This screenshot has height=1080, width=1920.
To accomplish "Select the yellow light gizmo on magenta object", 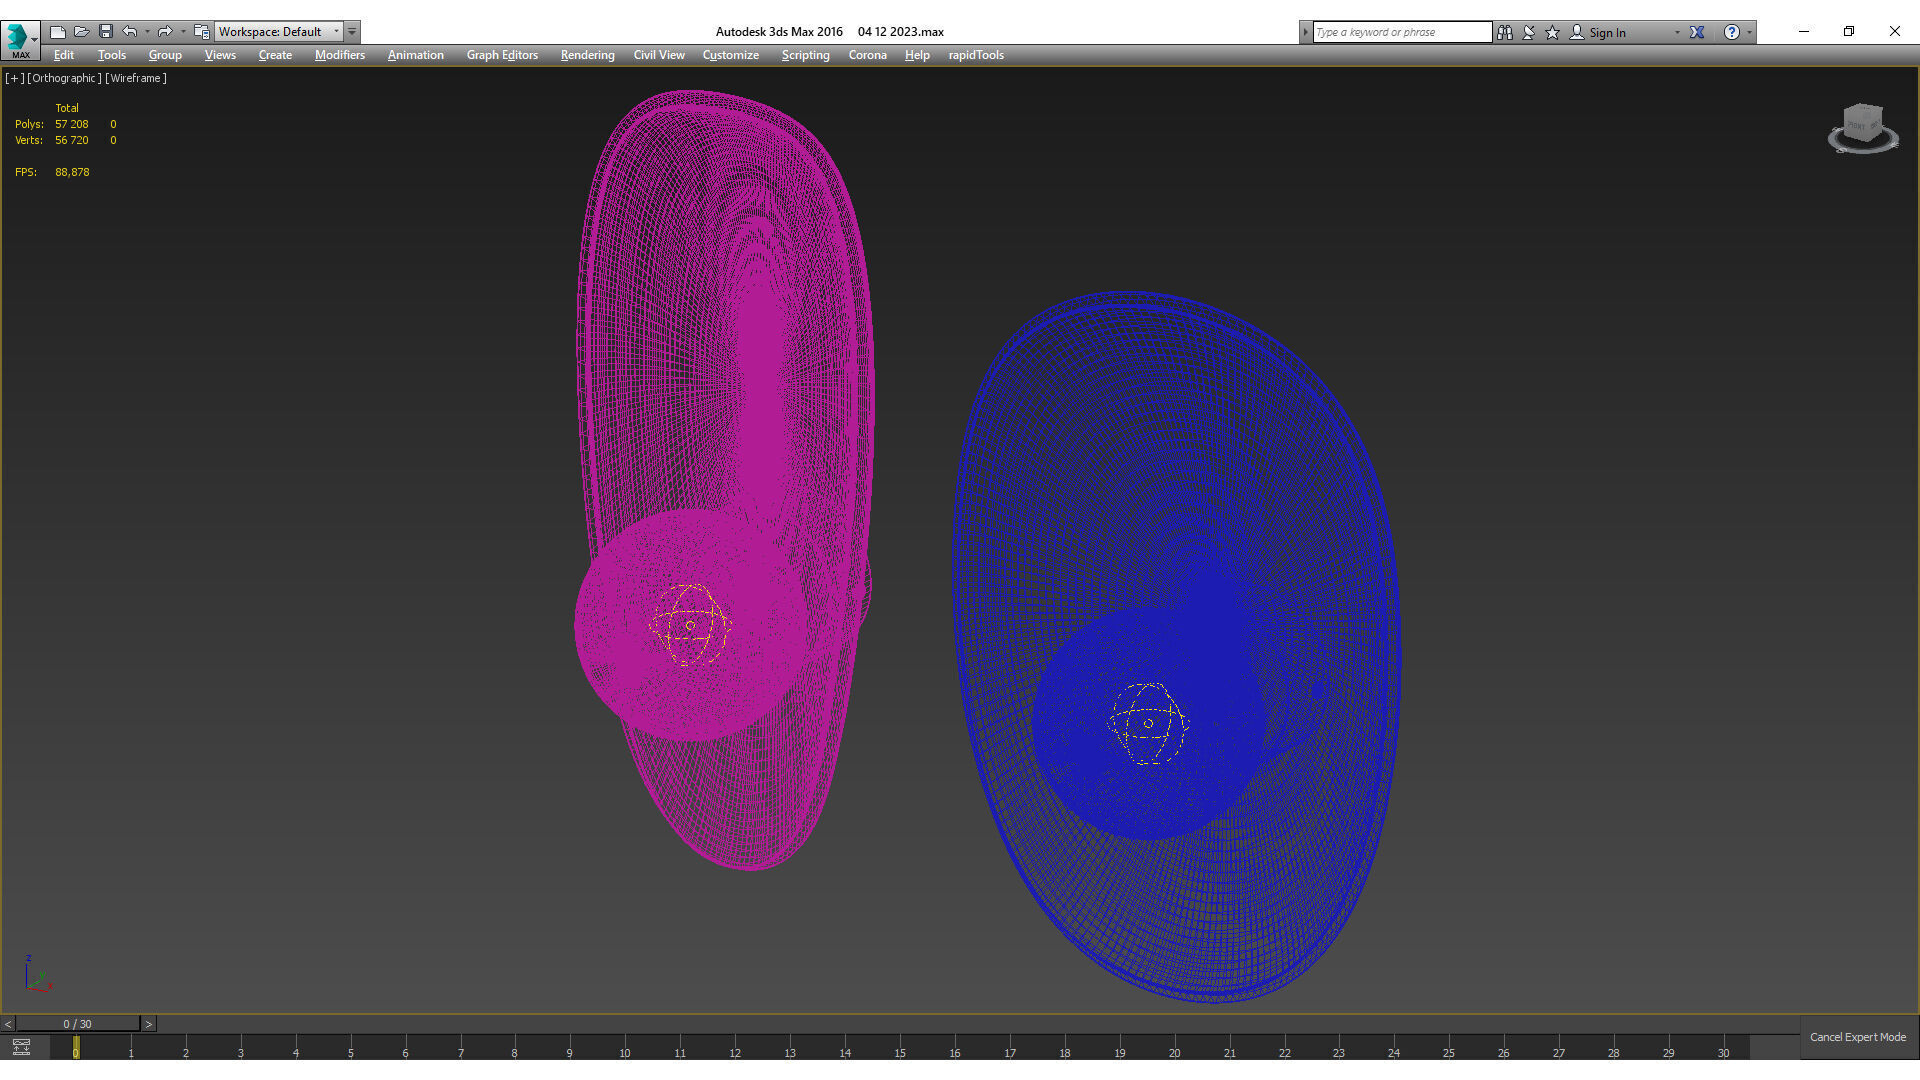I will click(x=690, y=625).
